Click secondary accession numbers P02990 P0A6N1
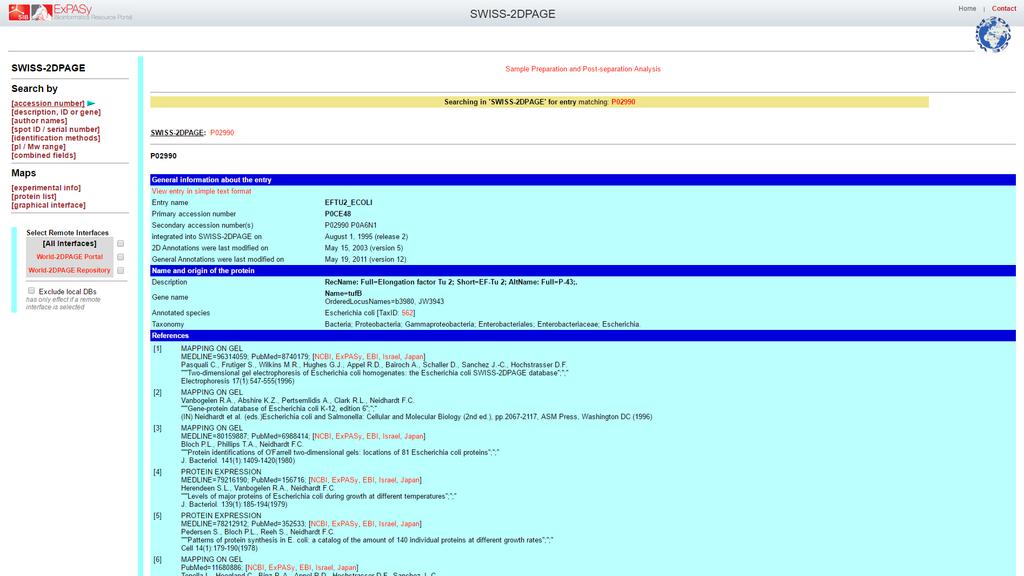Image resolution: width=1024 pixels, height=576 pixels. (x=351, y=225)
